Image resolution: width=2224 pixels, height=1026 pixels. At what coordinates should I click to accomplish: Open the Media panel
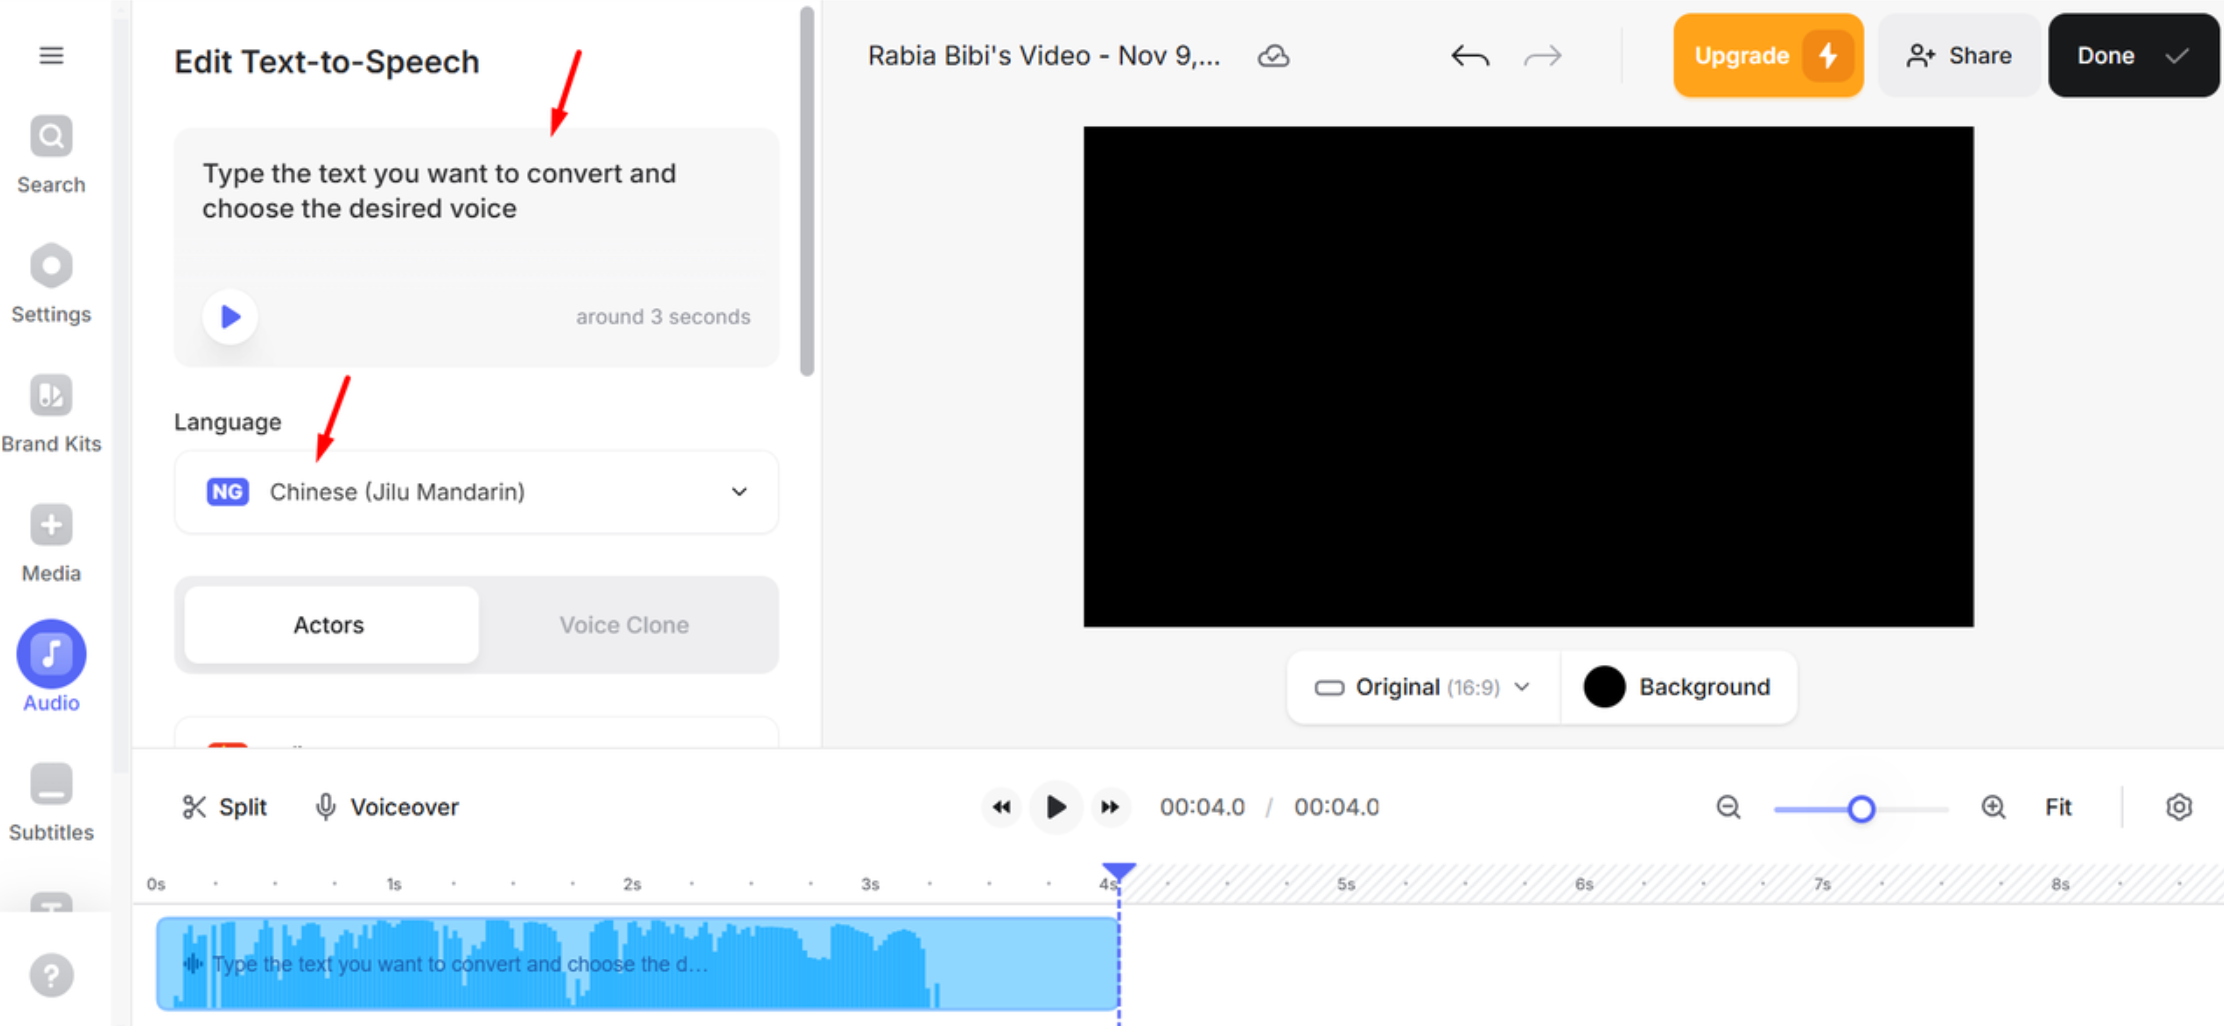coord(50,540)
